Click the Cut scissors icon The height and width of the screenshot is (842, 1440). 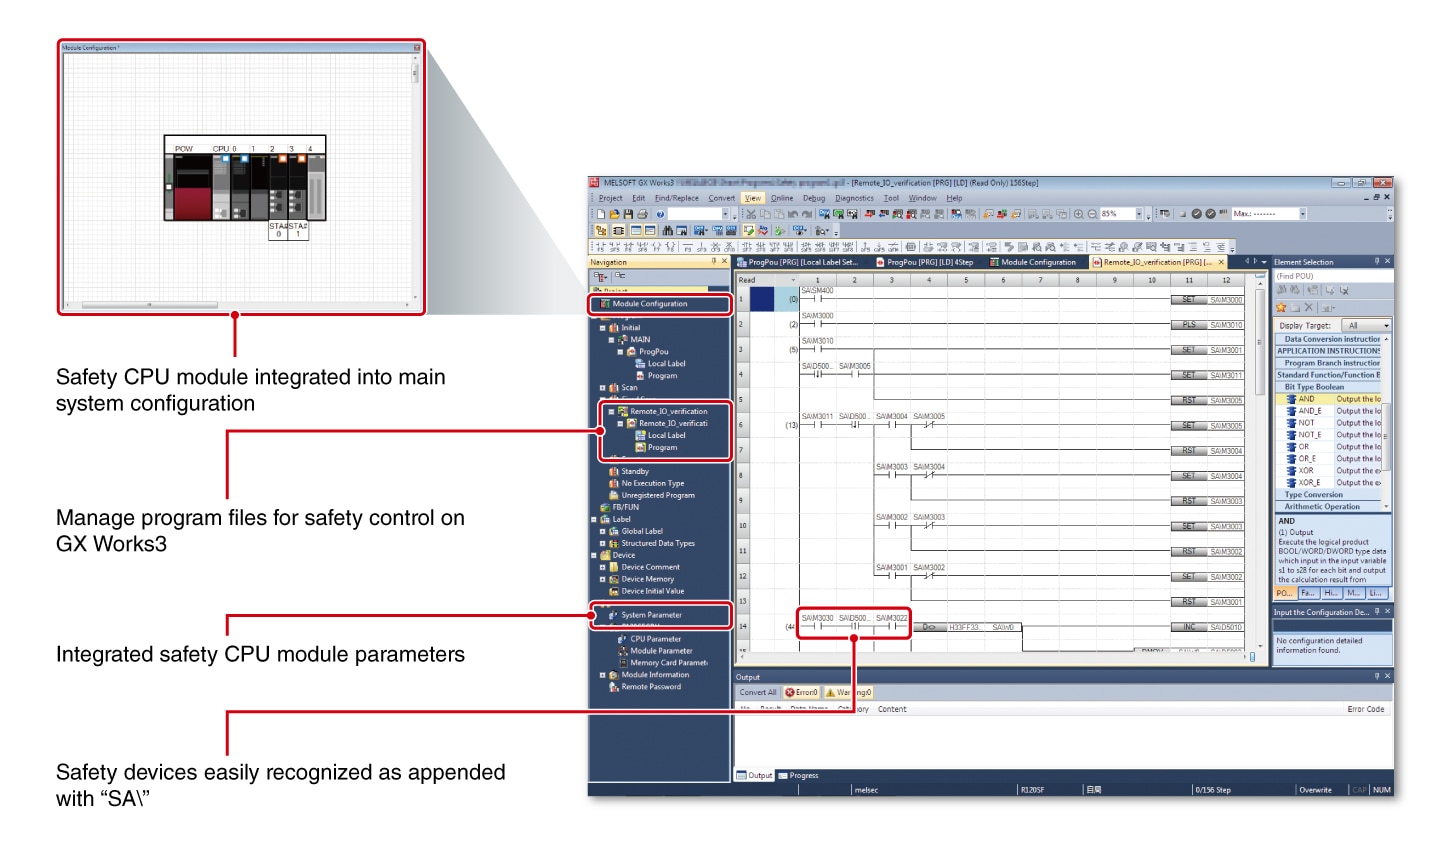point(751,214)
